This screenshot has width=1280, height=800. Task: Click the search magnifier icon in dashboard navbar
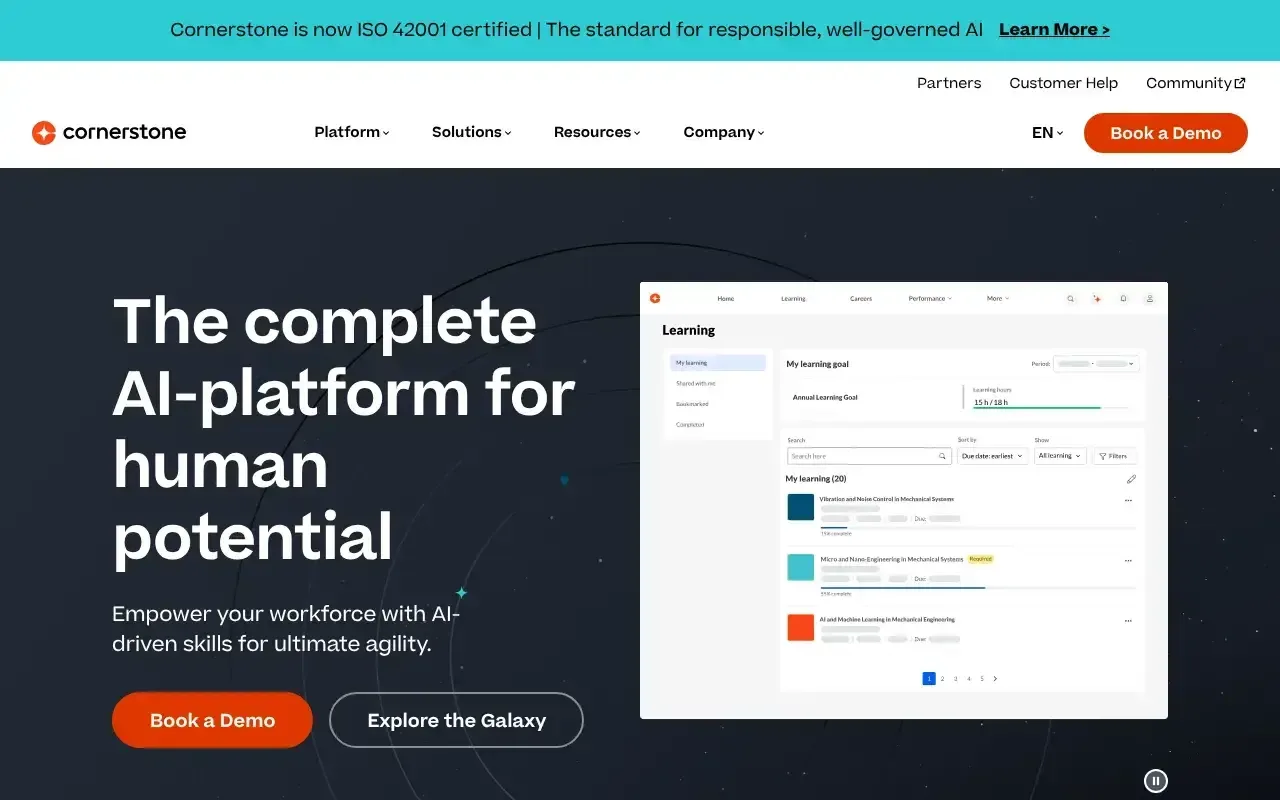tap(1070, 298)
